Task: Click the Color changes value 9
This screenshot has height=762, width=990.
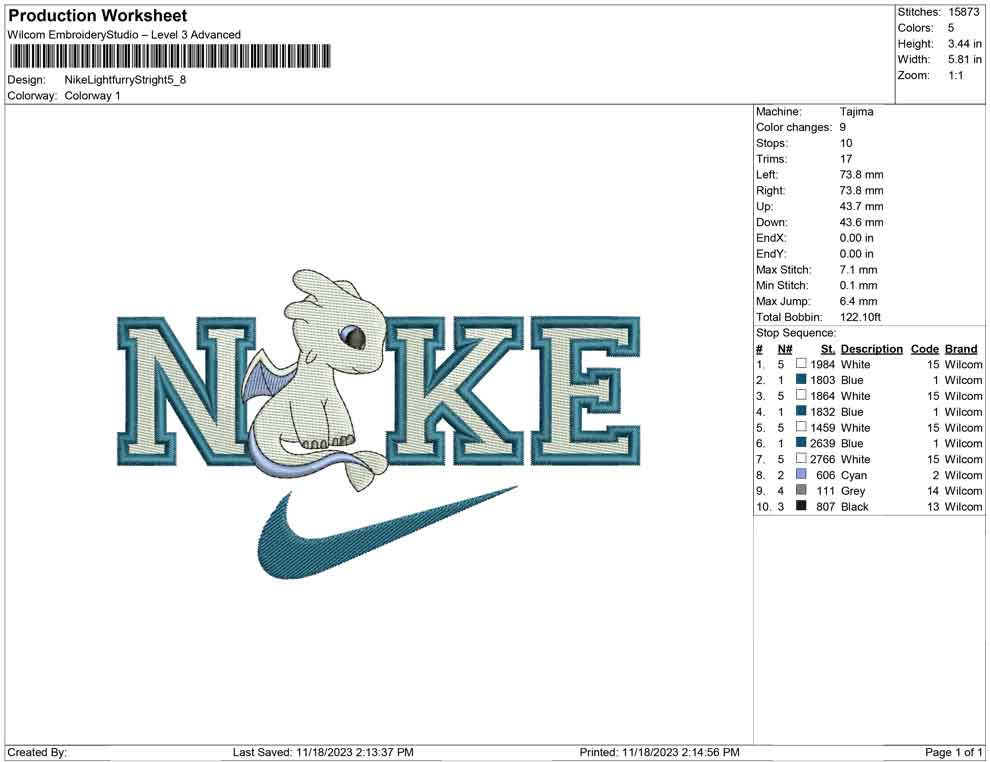Action: coord(843,128)
